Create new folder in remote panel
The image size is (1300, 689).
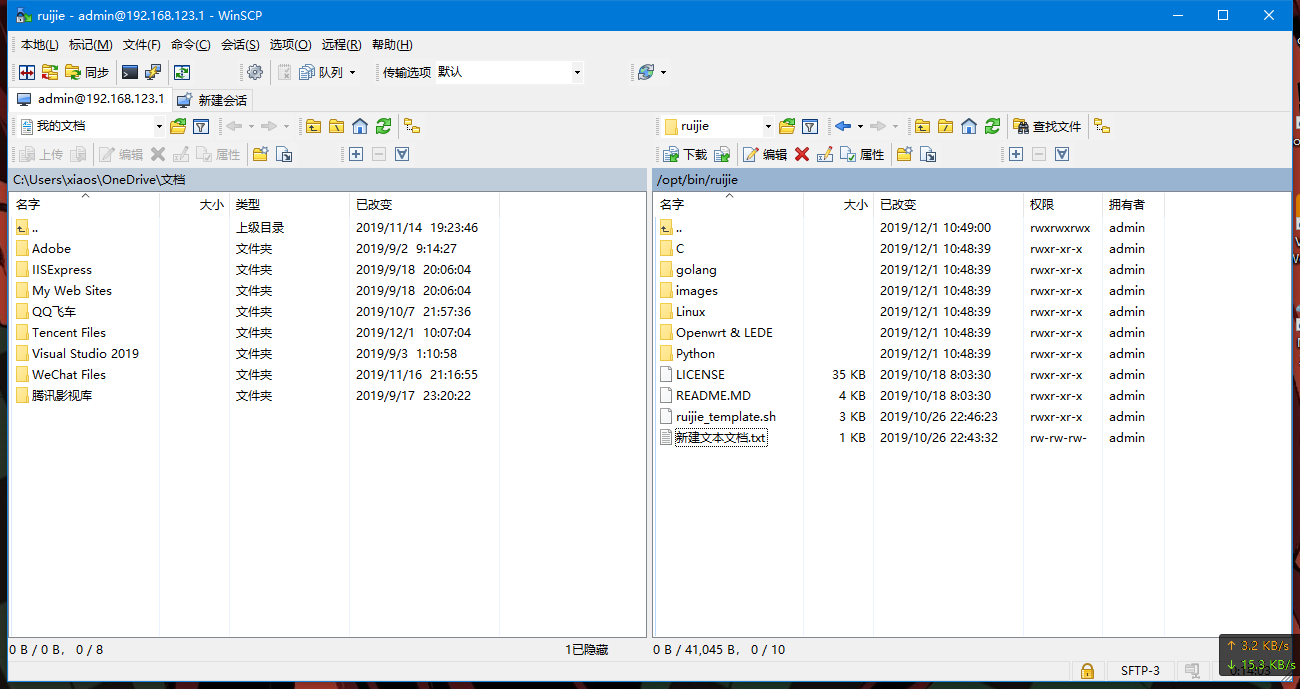click(904, 154)
